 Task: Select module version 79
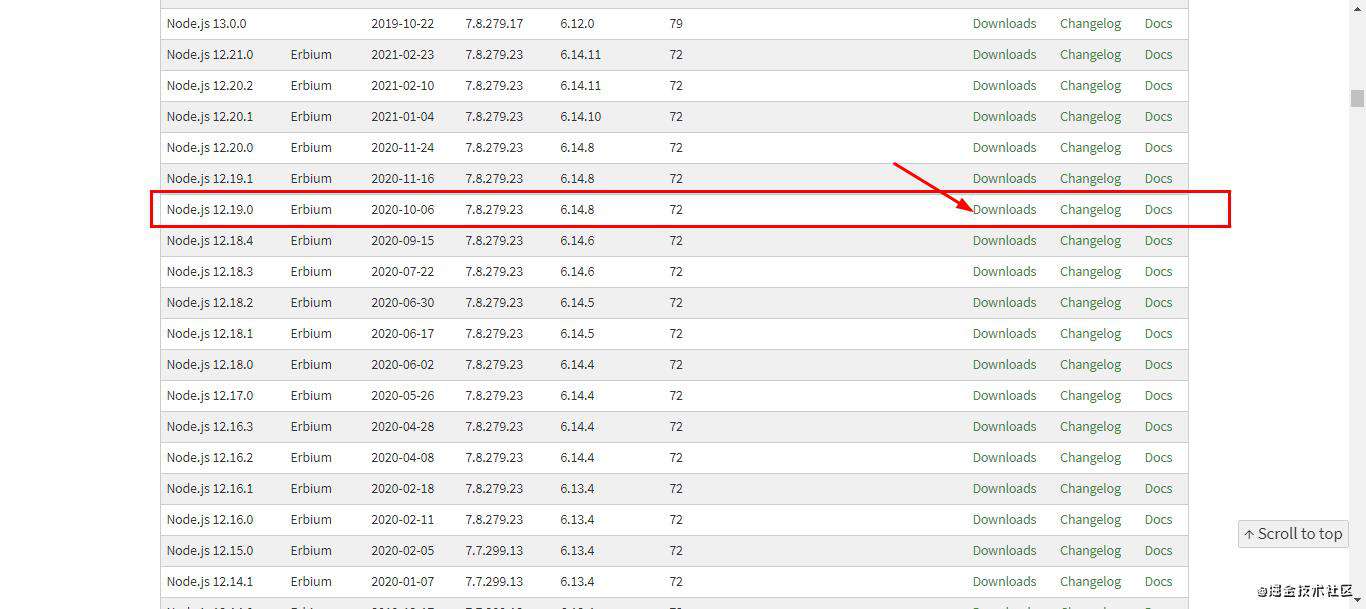click(x=676, y=23)
